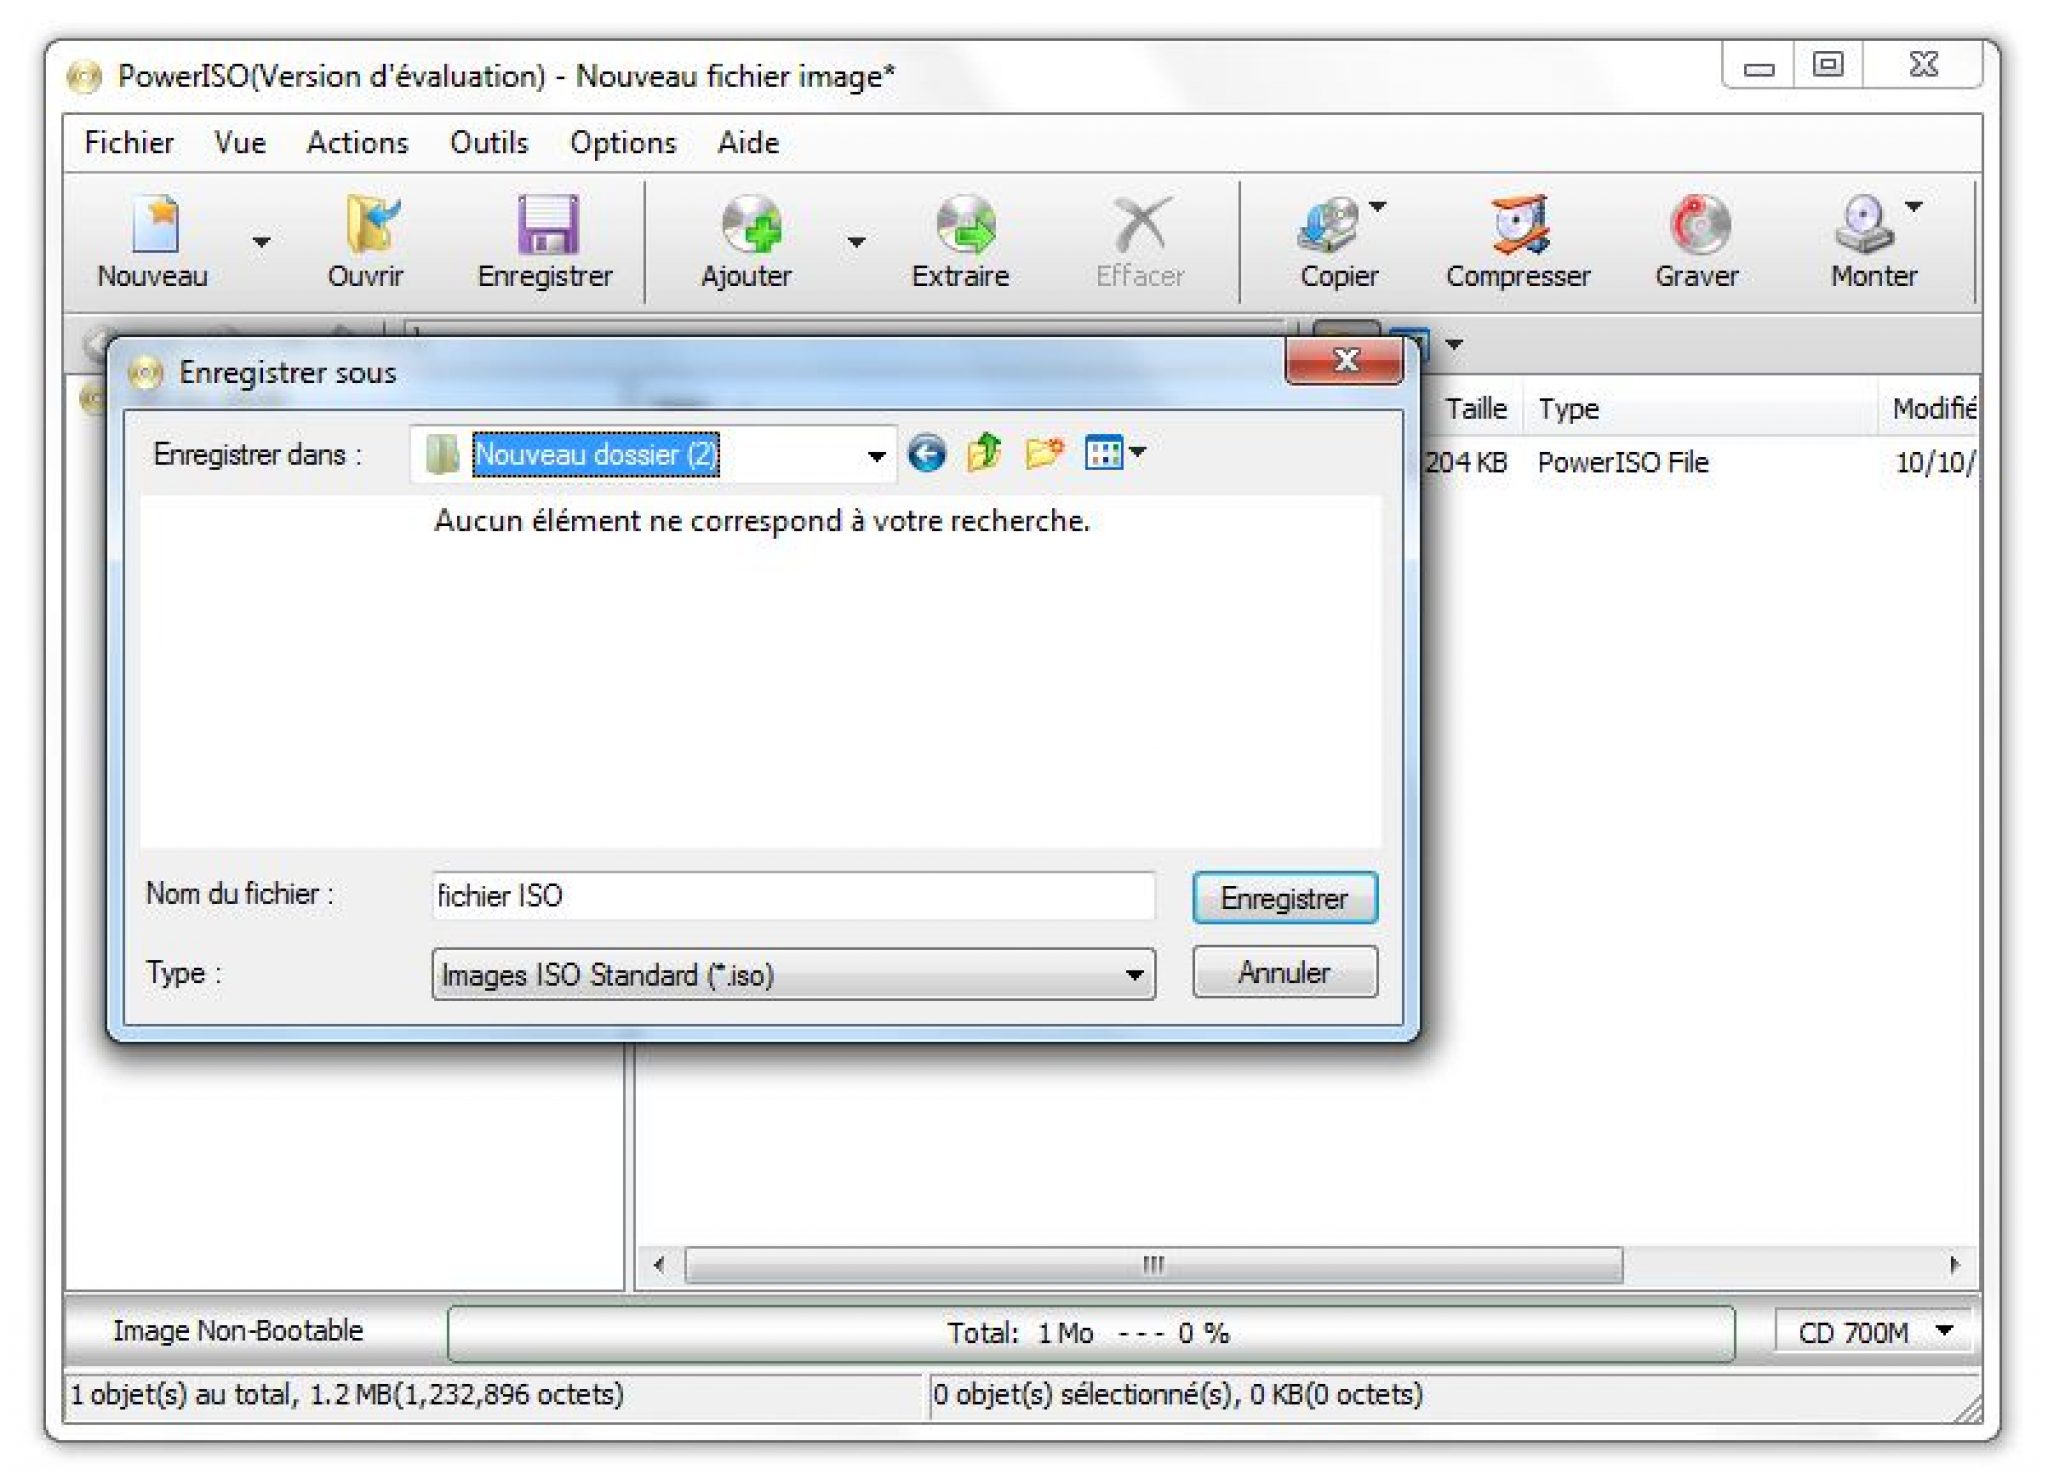Click the horizontal scrollbar in file list
Viewport: 2048px width, 1481px height.
click(x=1152, y=1265)
